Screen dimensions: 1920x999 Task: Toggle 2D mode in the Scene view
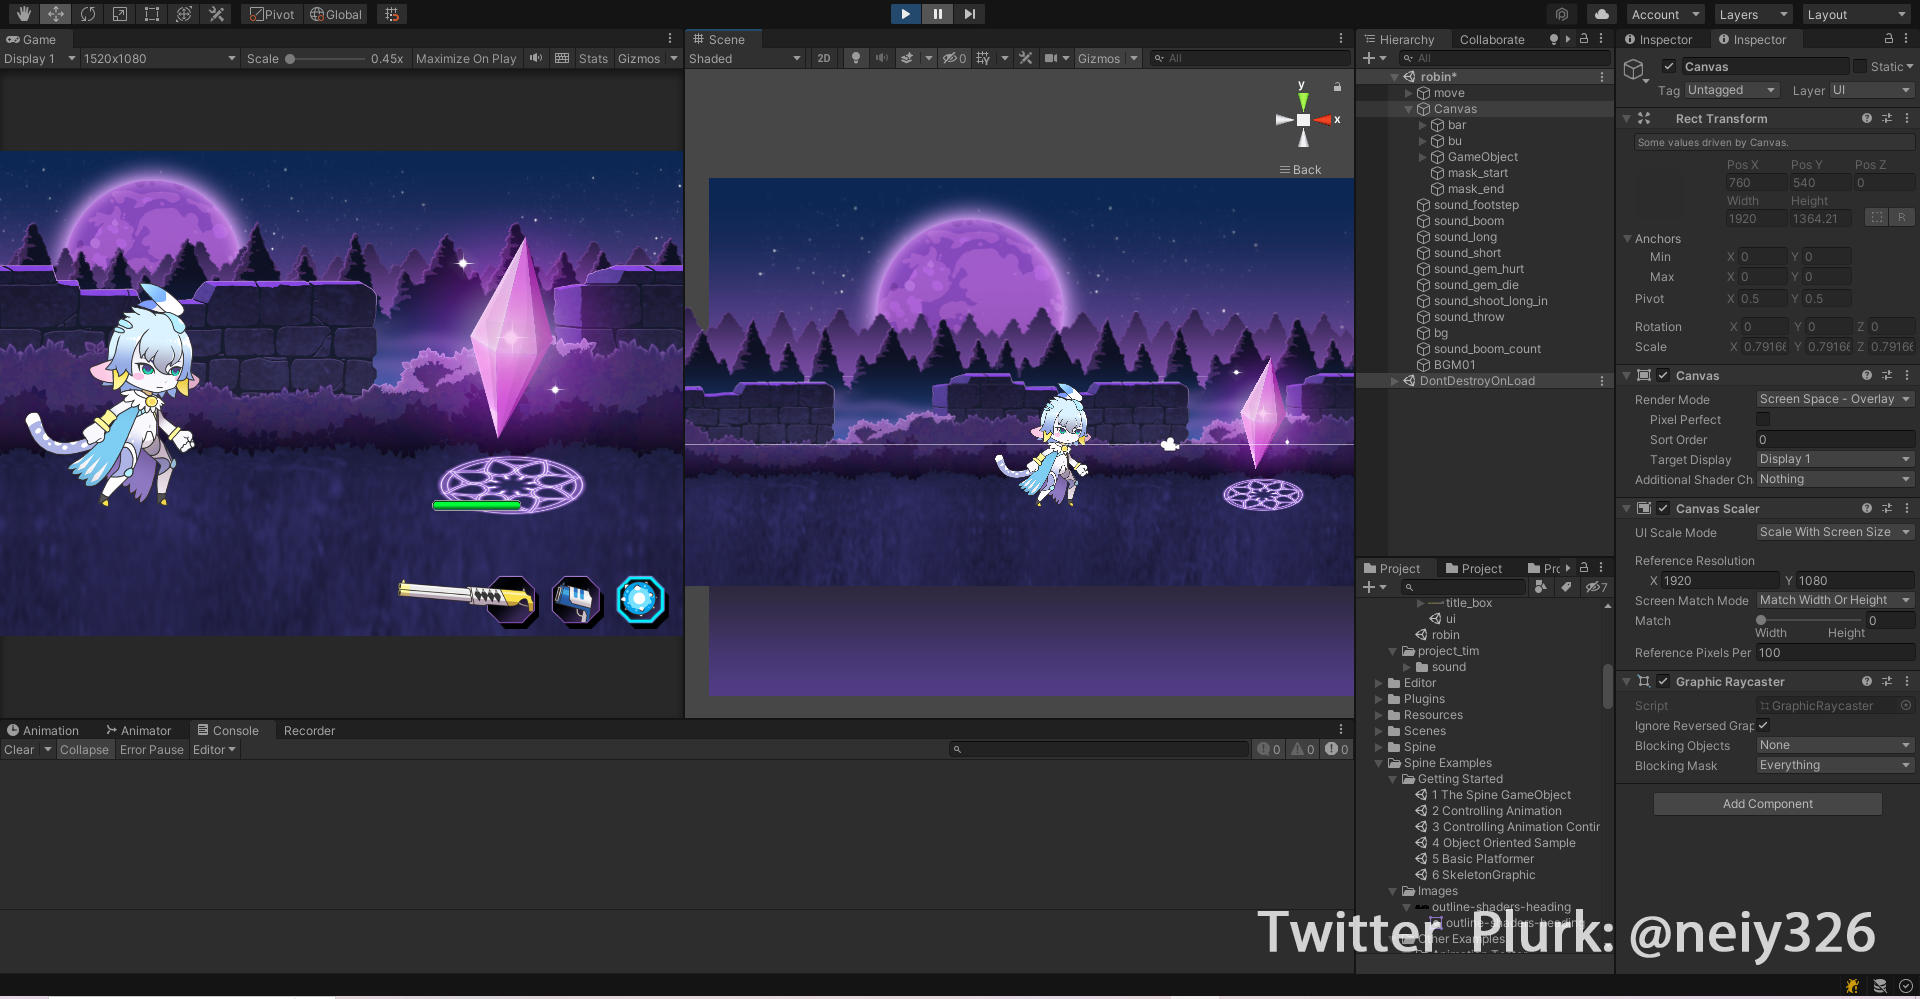click(824, 58)
